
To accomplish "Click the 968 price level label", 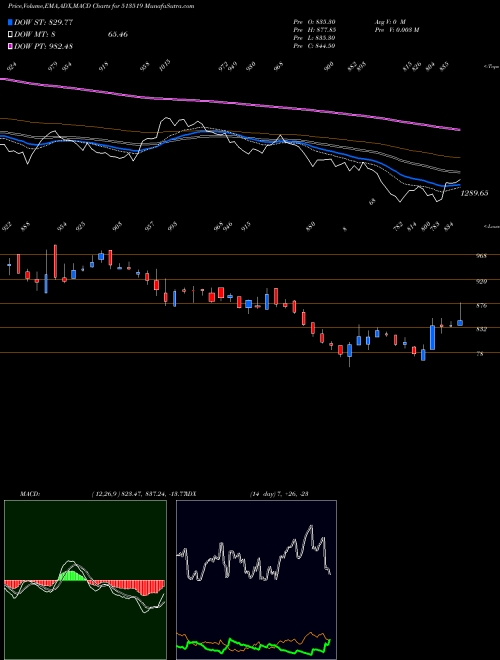I will 481,256.
